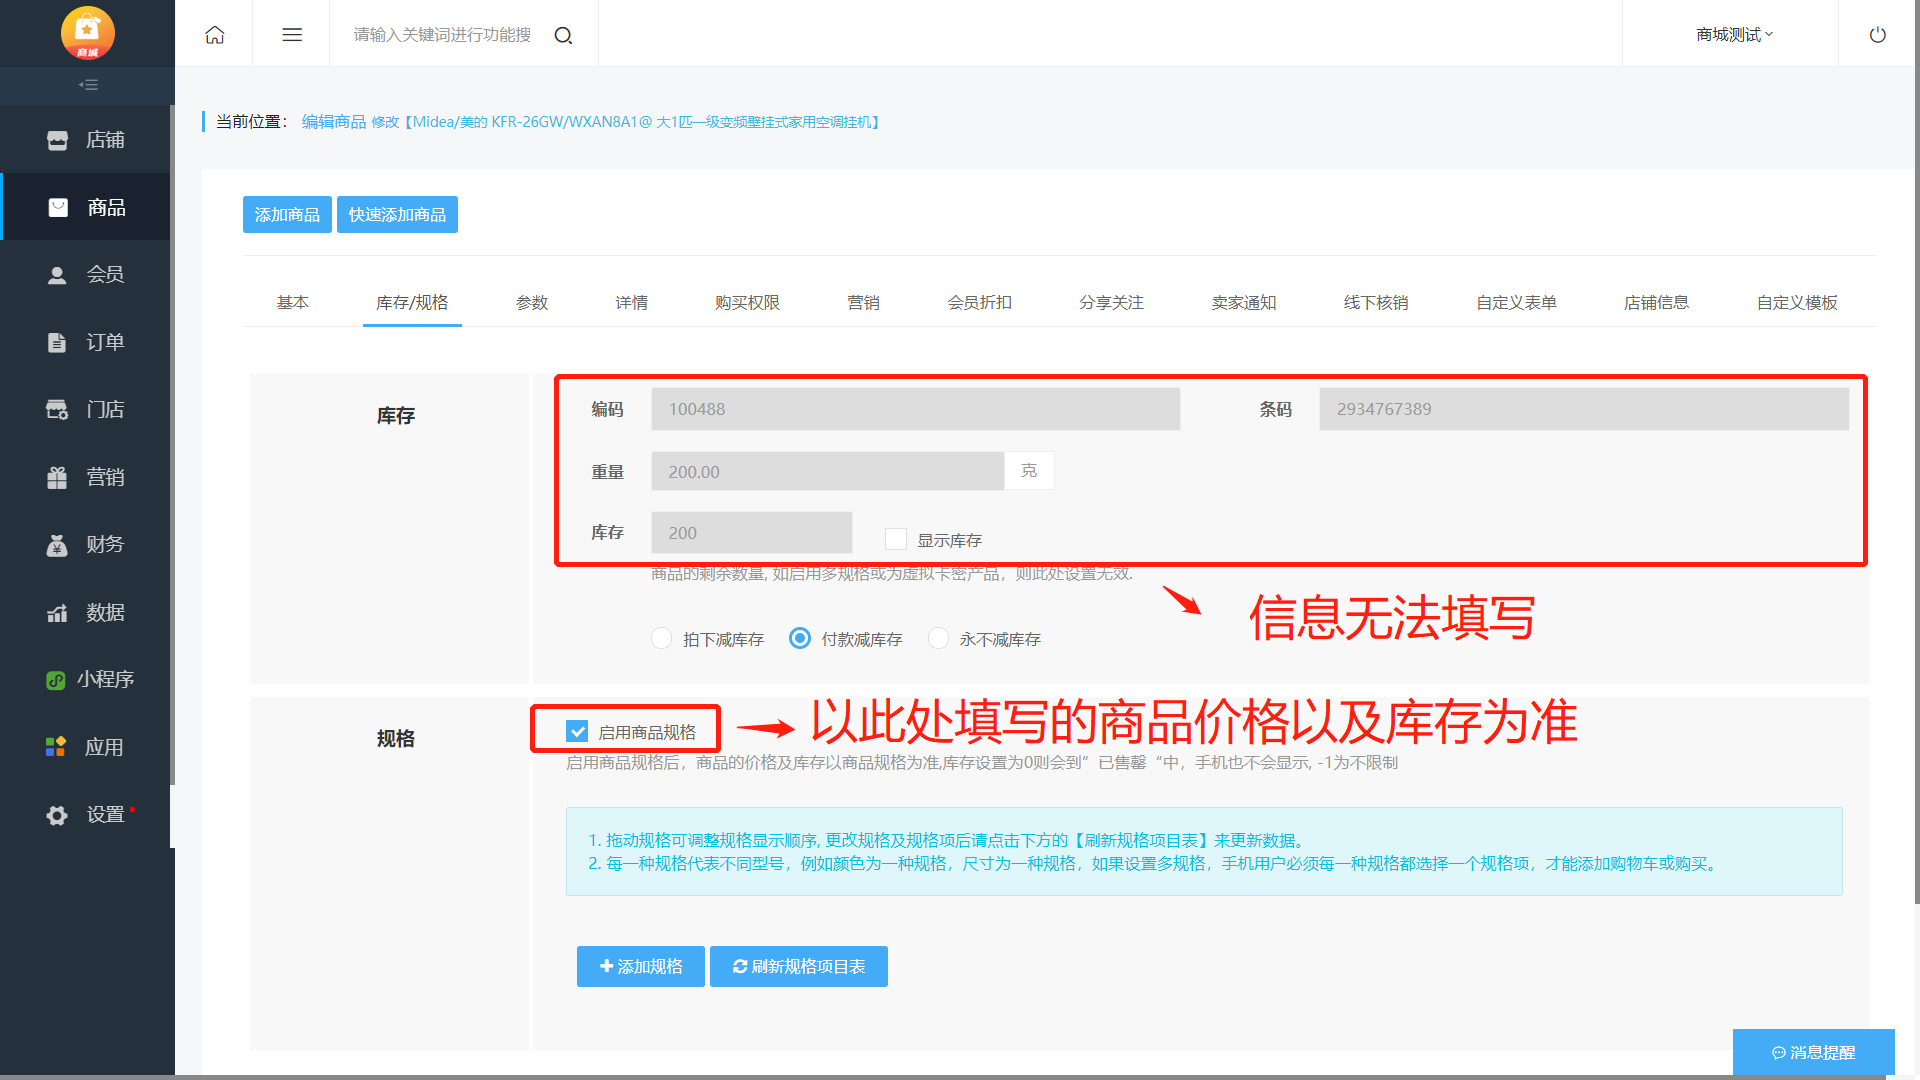The height and width of the screenshot is (1080, 1920).
Task: Open the 数据 statistics chart icon
Action: click(58, 613)
